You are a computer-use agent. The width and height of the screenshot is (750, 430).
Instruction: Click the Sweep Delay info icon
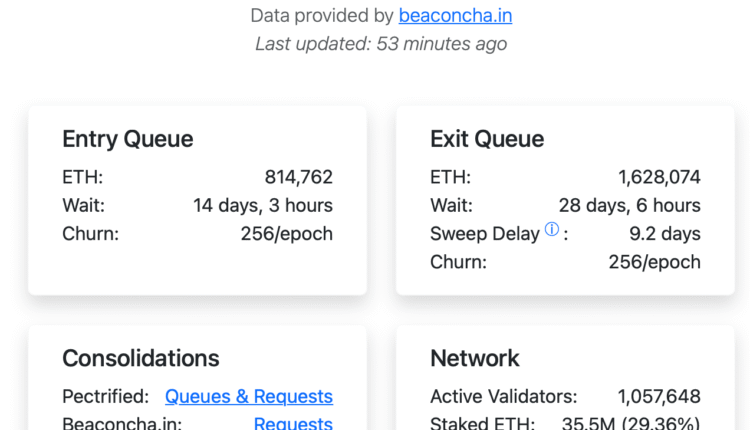(551, 231)
